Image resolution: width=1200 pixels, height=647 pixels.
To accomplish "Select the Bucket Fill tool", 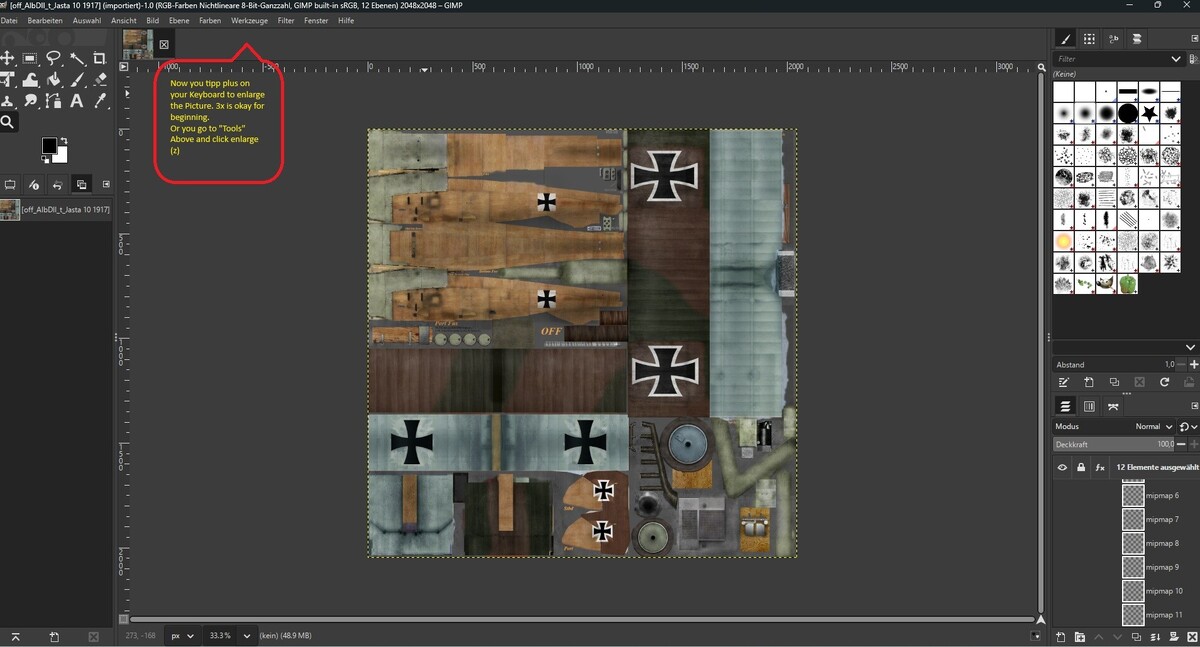I will [54, 80].
